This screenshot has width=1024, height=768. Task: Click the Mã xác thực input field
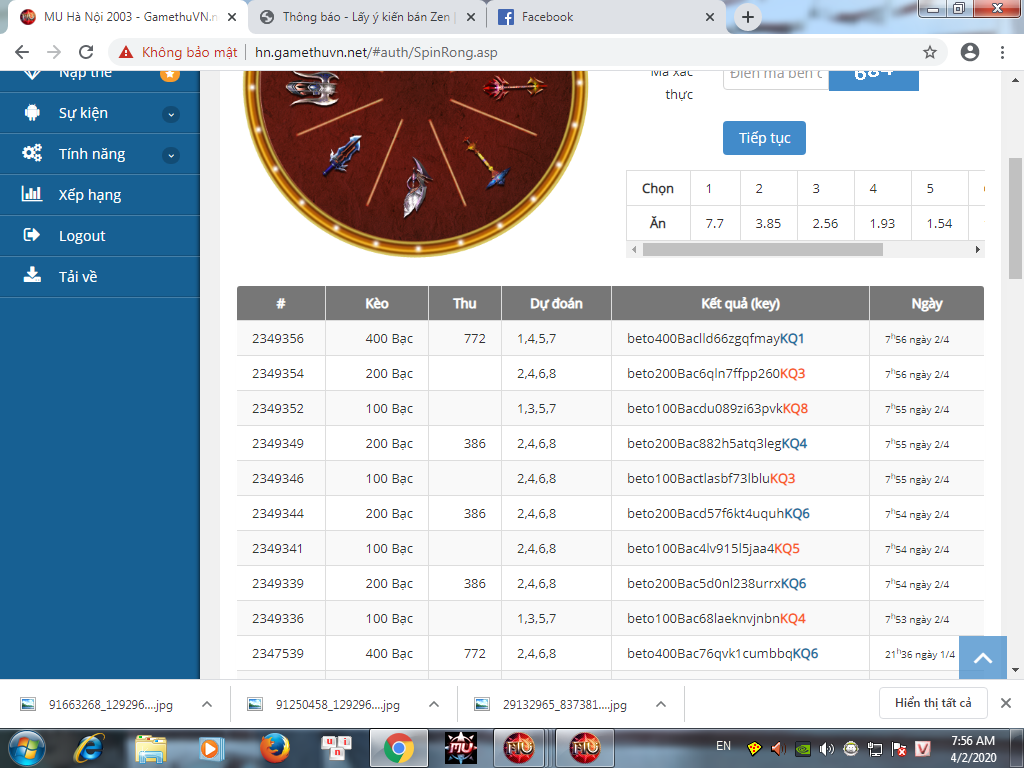(775, 74)
